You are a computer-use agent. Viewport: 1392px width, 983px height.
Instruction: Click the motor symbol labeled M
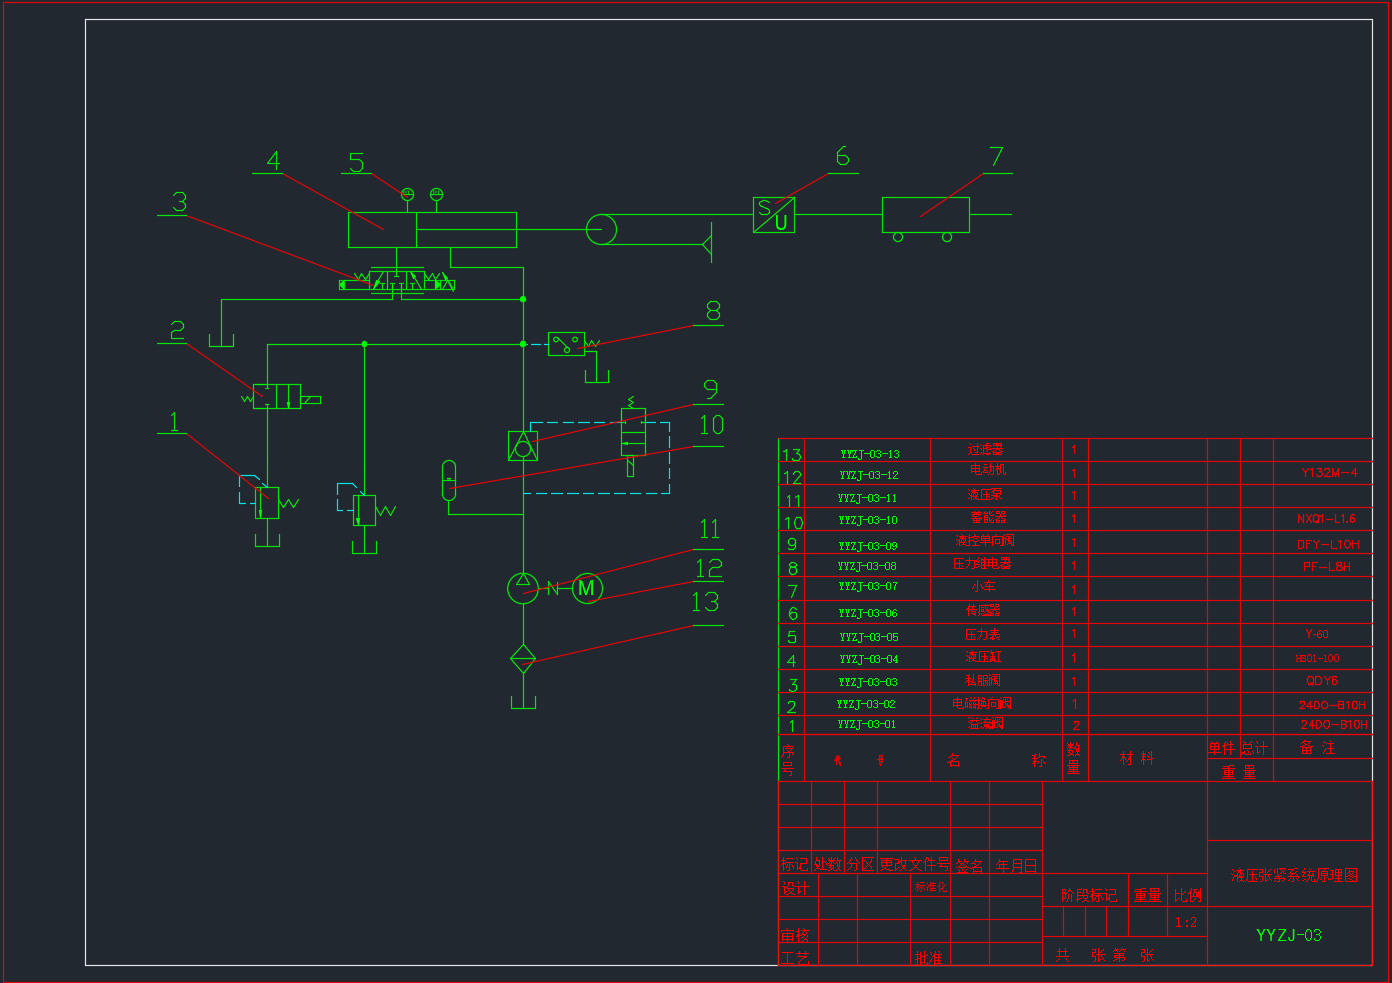tap(587, 588)
